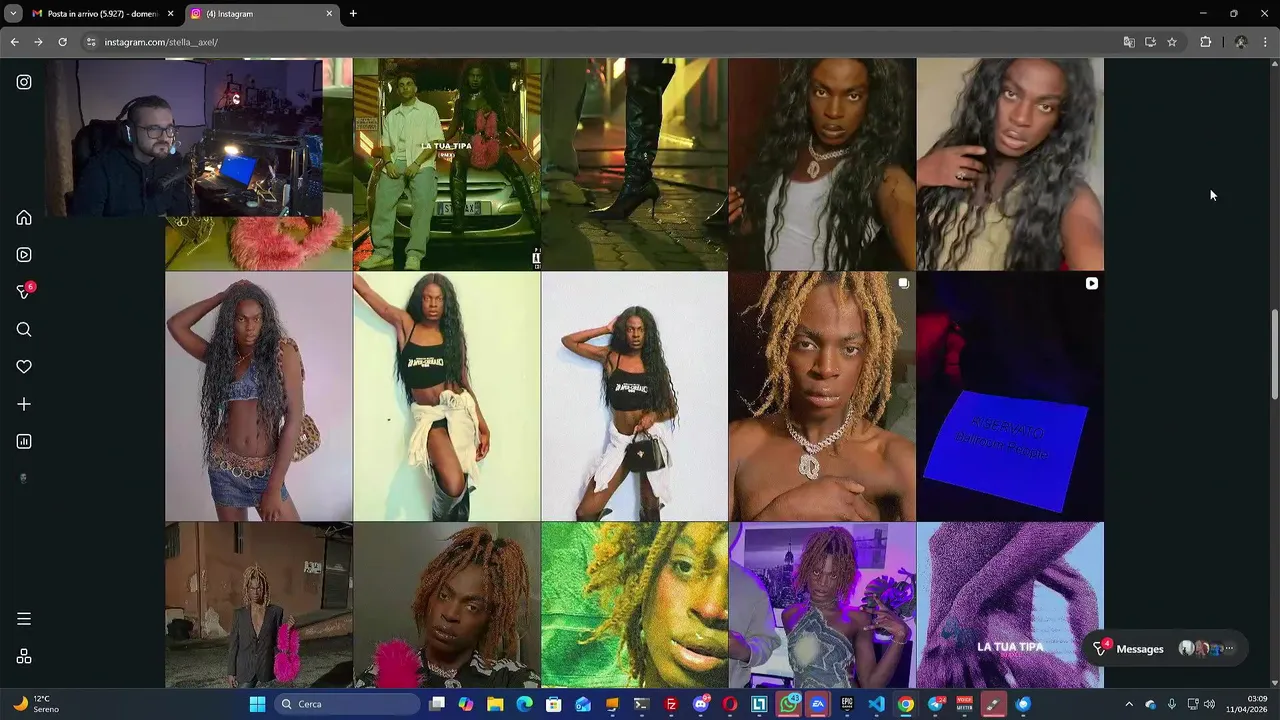
Task: Open the Meta apps icon at sidebar bottom
Action: click(x=24, y=656)
